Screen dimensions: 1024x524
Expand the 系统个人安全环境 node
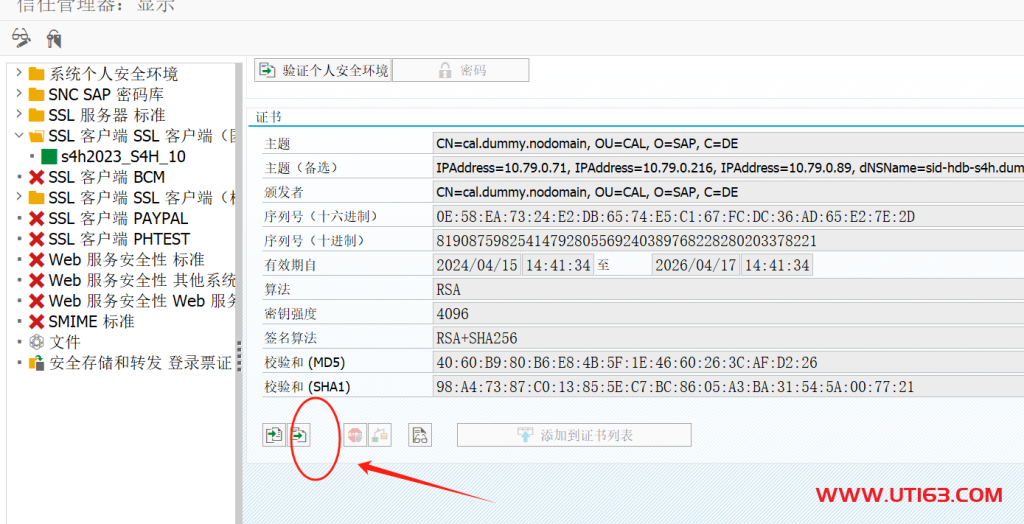(x=18, y=74)
